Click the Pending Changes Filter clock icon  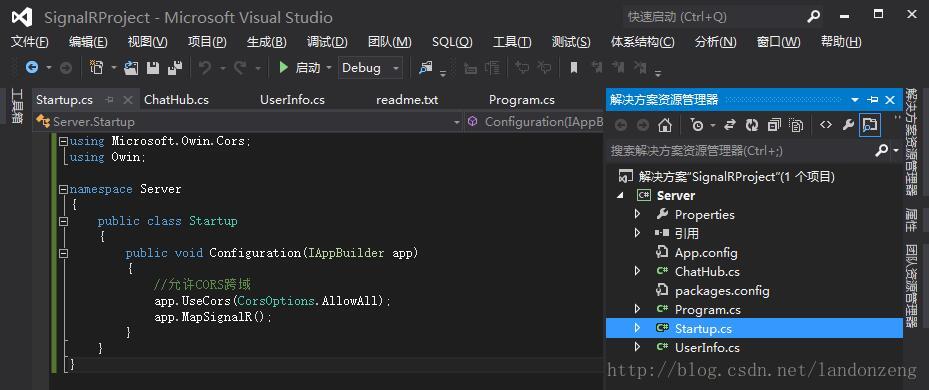(x=697, y=124)
